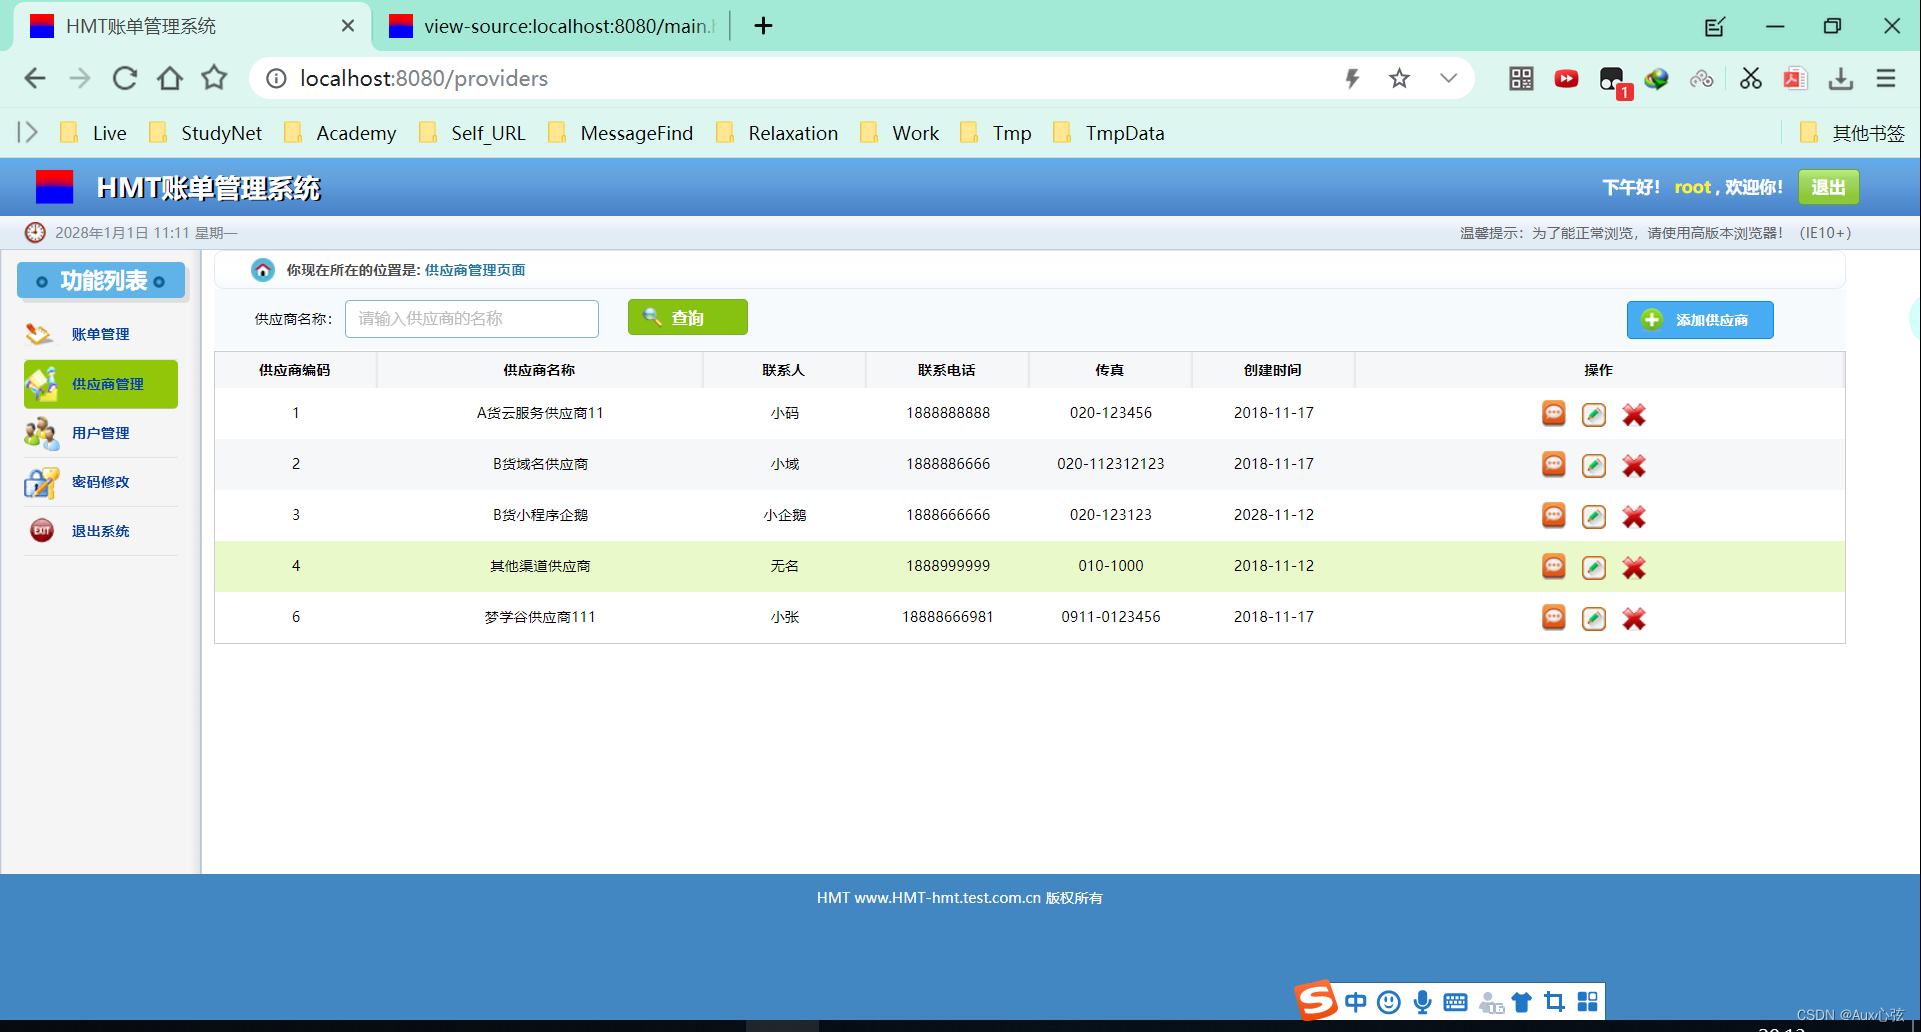View details of supplier A货云服务供应商11
Image resolution: width=1921 pixels, height=1032 pixels.
click(1553, 413)
